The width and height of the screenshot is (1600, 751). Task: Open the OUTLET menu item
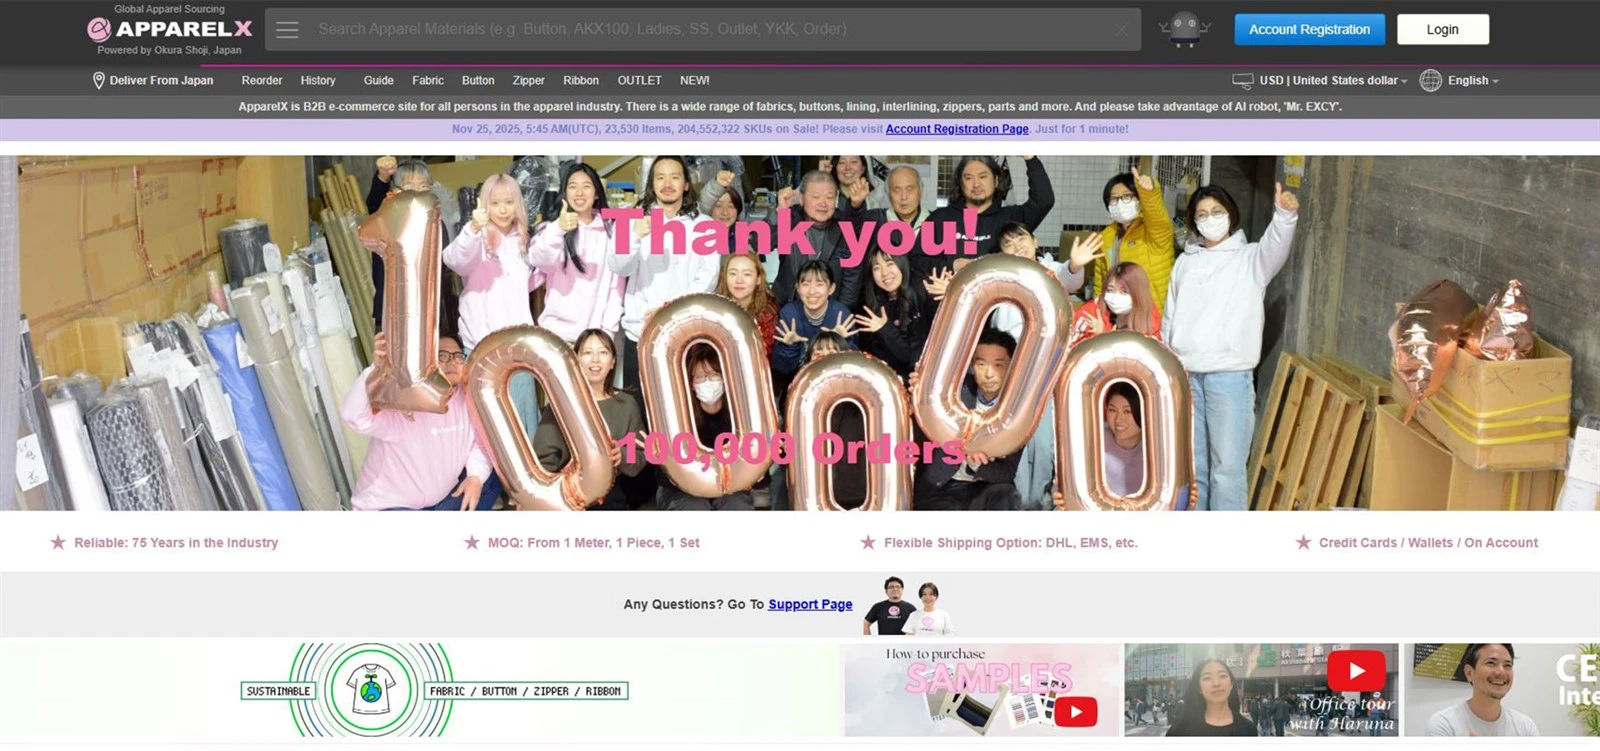pyautogui.click(x=639, y=81)
